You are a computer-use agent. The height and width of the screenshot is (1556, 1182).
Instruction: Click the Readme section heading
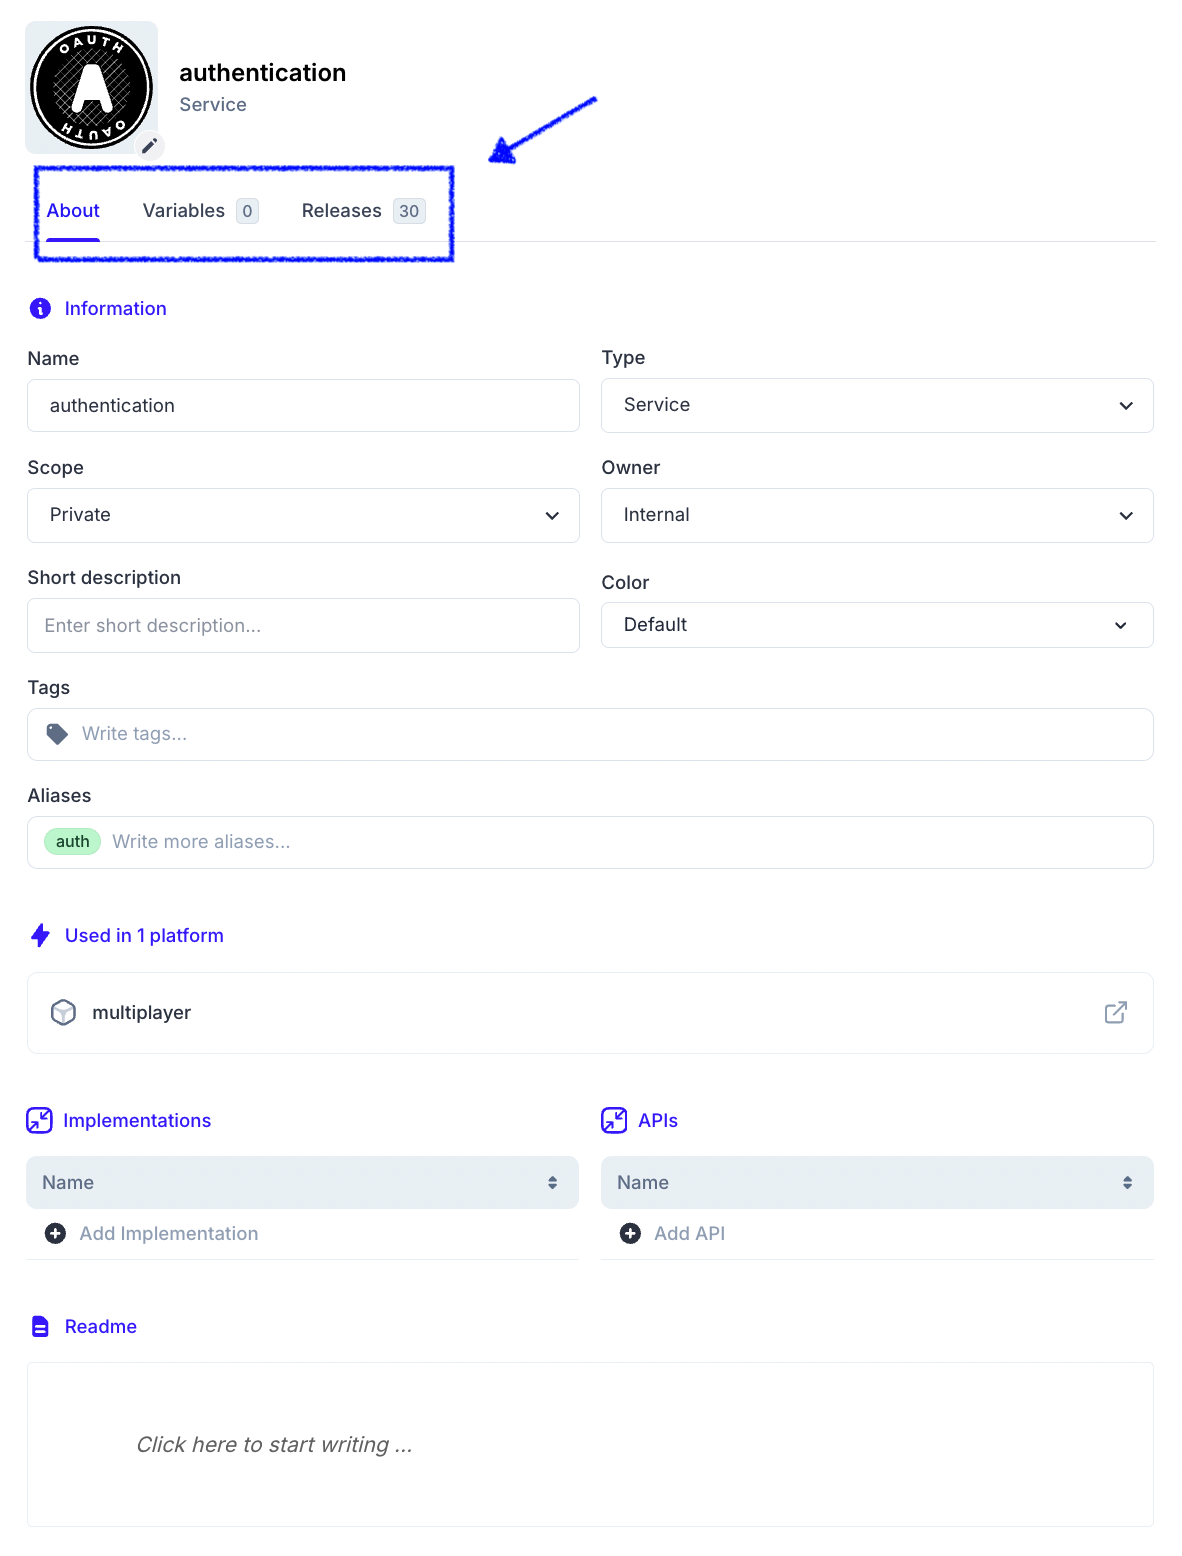(101, 1327)
